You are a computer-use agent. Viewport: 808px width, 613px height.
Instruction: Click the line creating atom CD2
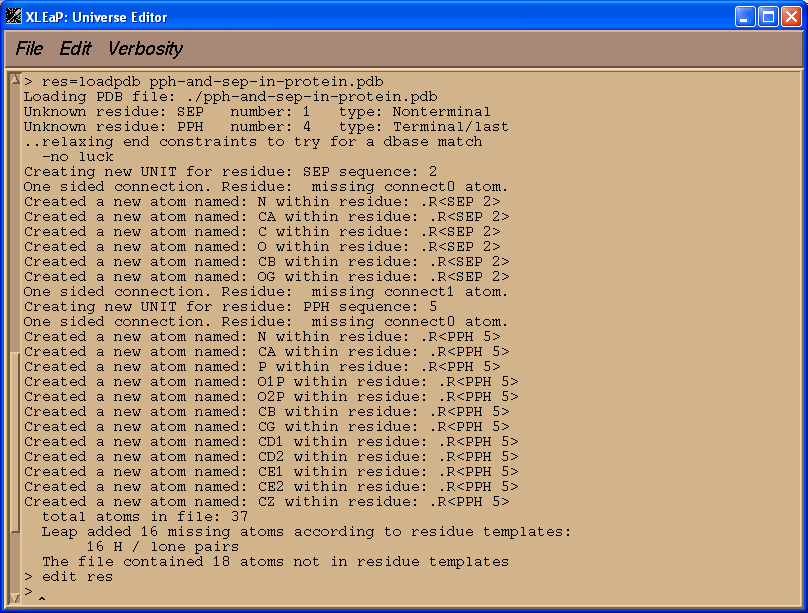tap(271, 456)
